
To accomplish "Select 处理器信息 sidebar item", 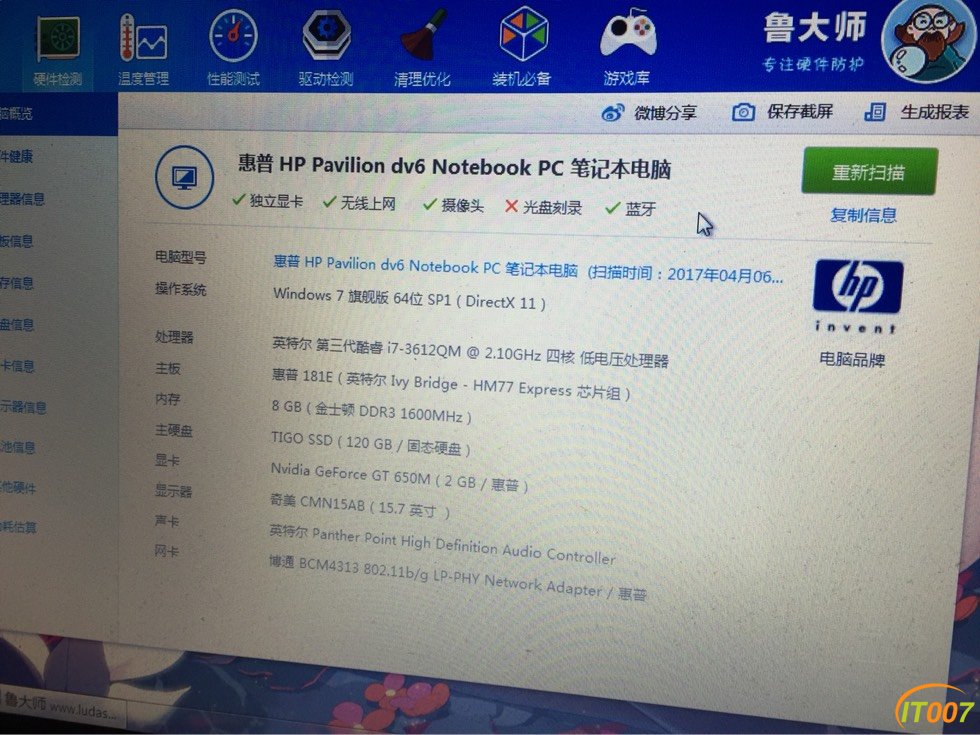I will point(22,199).
